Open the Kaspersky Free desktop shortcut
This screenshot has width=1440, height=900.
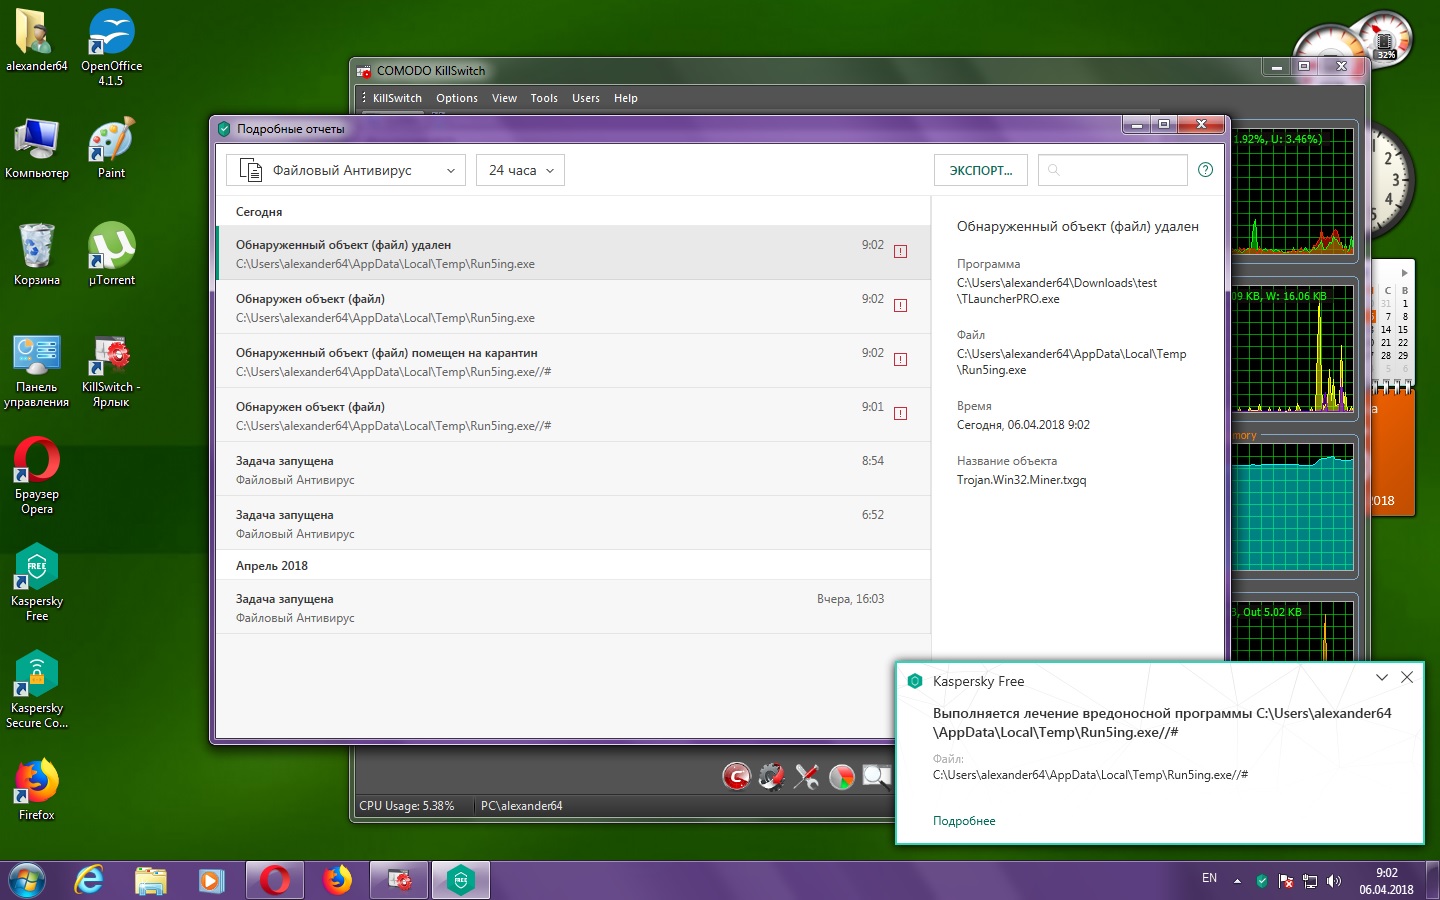pos(37,568)
